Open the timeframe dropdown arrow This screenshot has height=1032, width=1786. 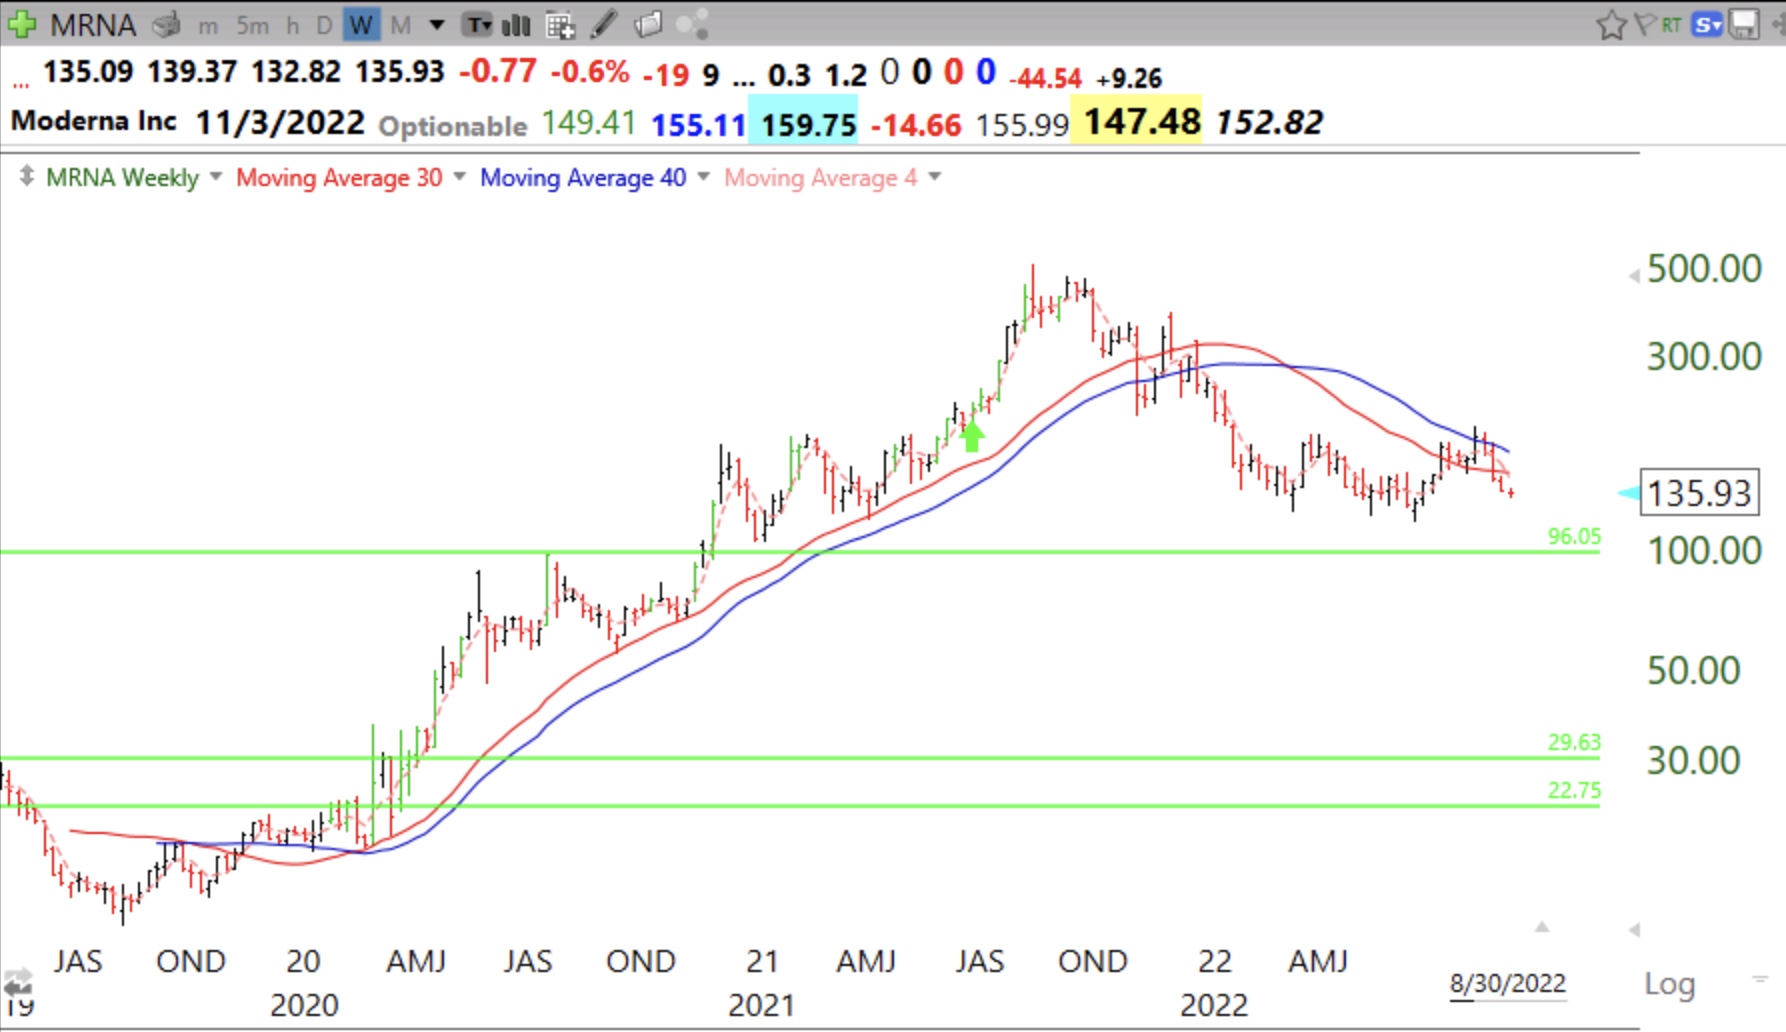click(x=437, y=25)
